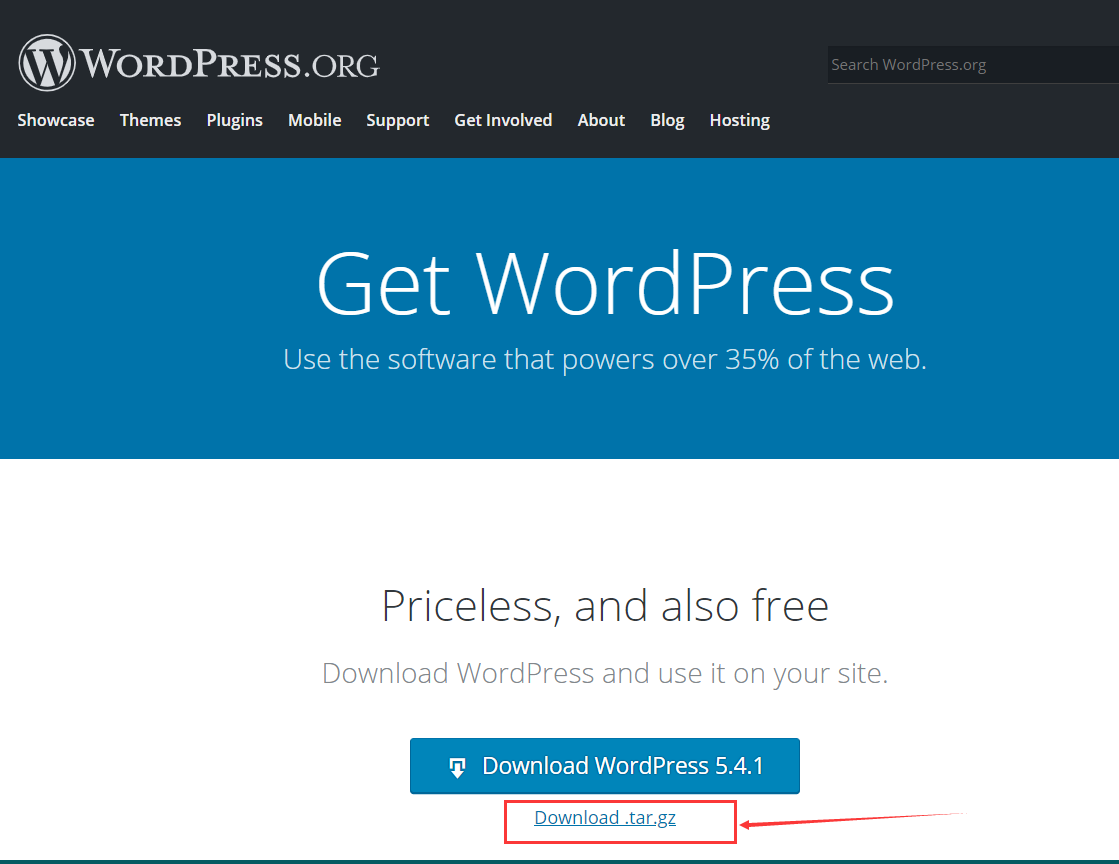
Task: Click the WordPress.org wordmark
Action: click(x=229, y=63)
